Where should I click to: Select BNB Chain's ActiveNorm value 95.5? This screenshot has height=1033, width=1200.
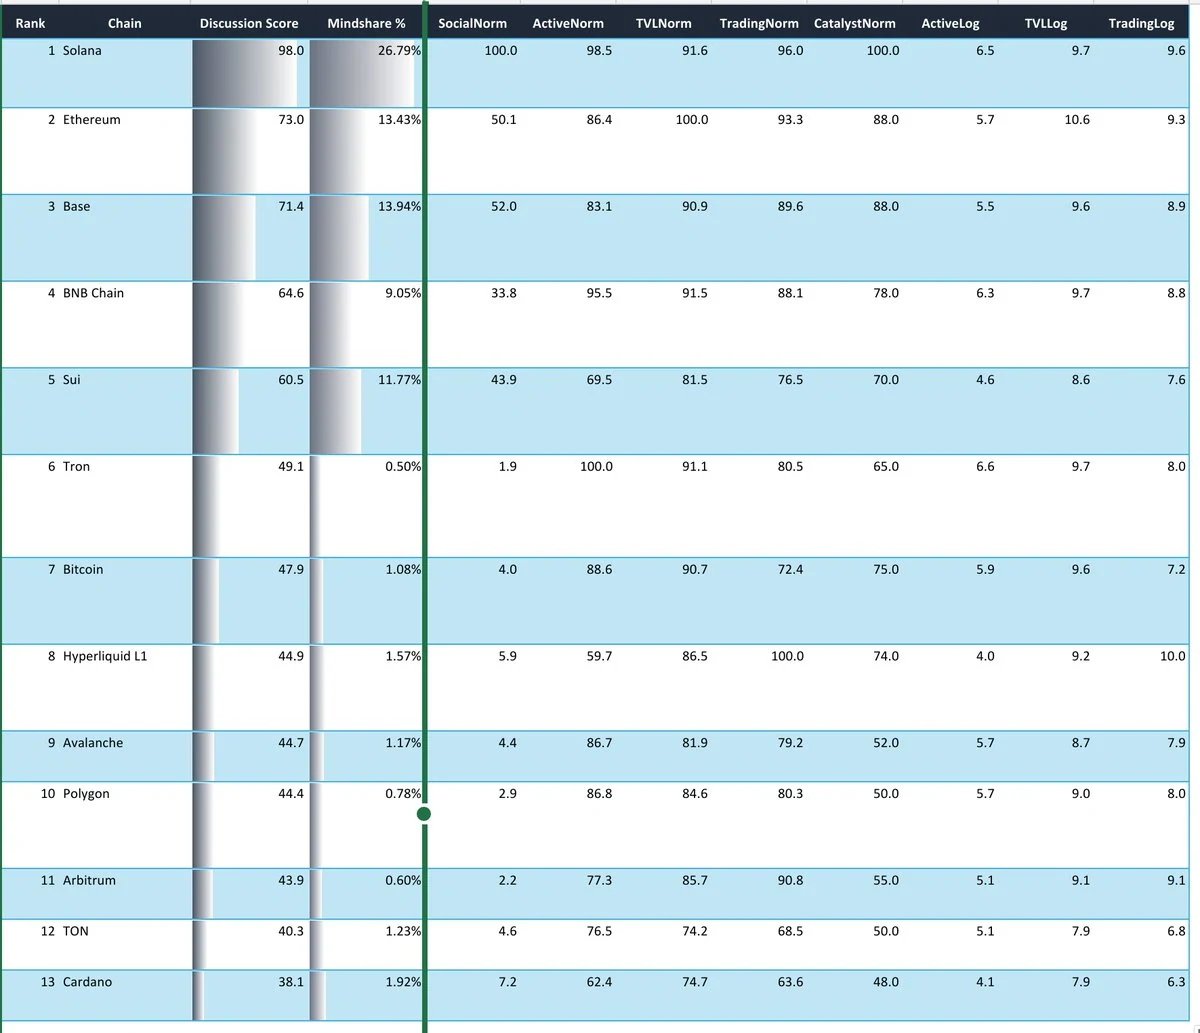pyautogui.click(x=599, y=293)
